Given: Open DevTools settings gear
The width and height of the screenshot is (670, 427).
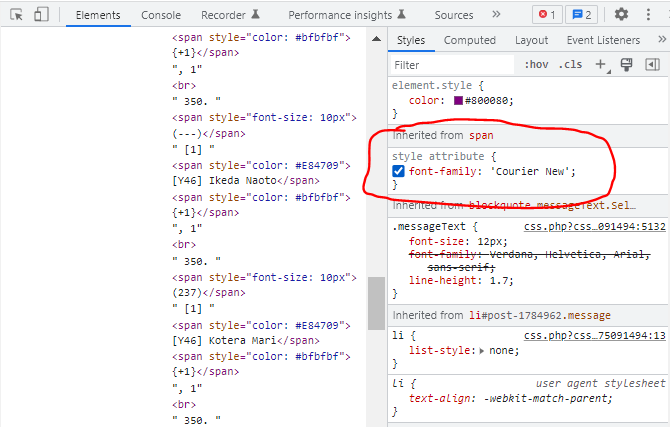Looking at the screenshot, I should 621,15.
